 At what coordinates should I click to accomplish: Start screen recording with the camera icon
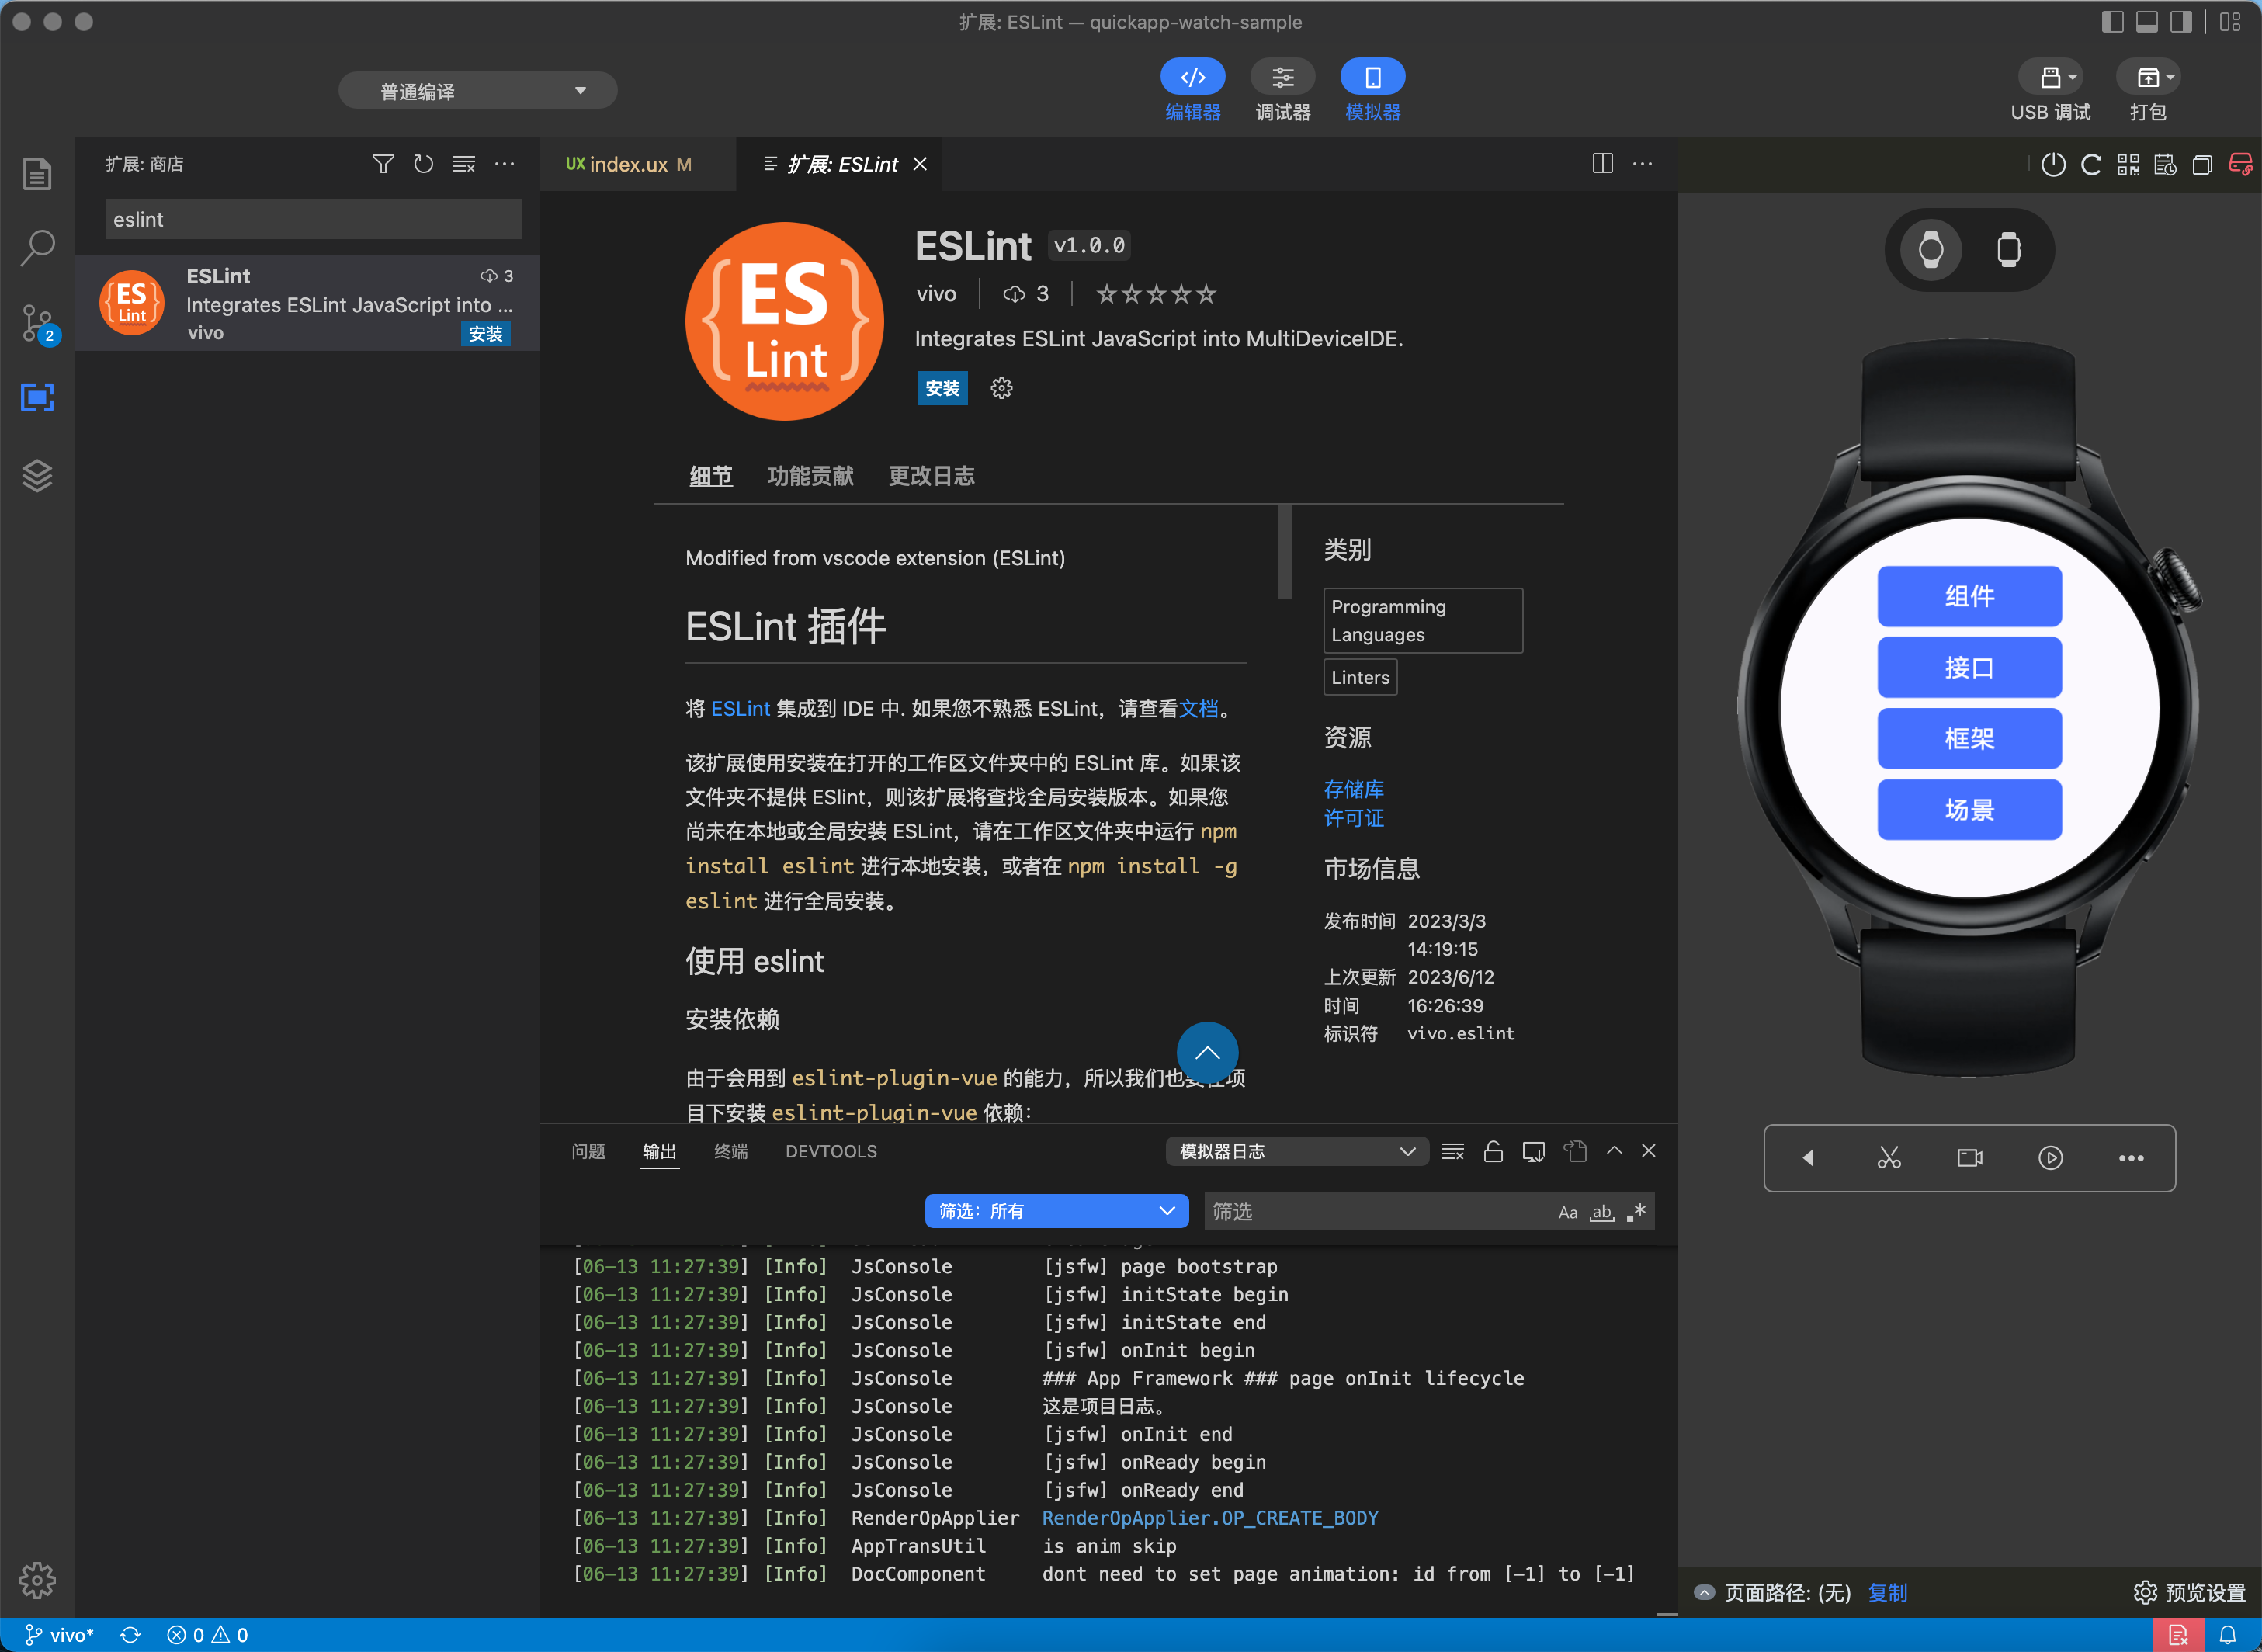[1970, 1158]
